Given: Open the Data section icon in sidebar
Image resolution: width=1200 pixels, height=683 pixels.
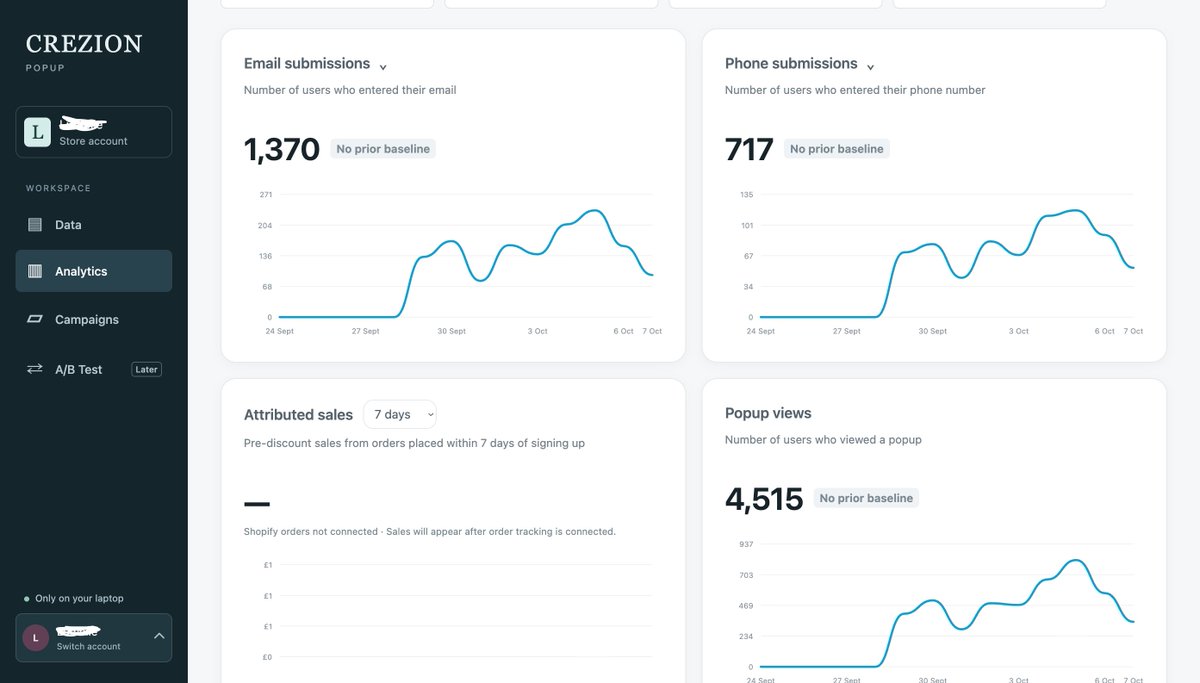Looking at the screenshot, I should pyautogui.click(x=35, y=225).
